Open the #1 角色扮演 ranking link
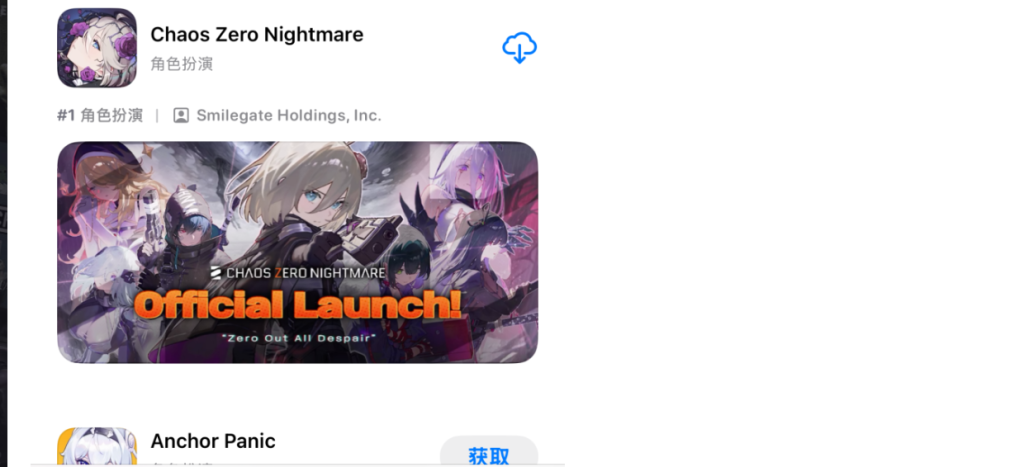The image size is (1024, 467). click(x=100, y=116)
